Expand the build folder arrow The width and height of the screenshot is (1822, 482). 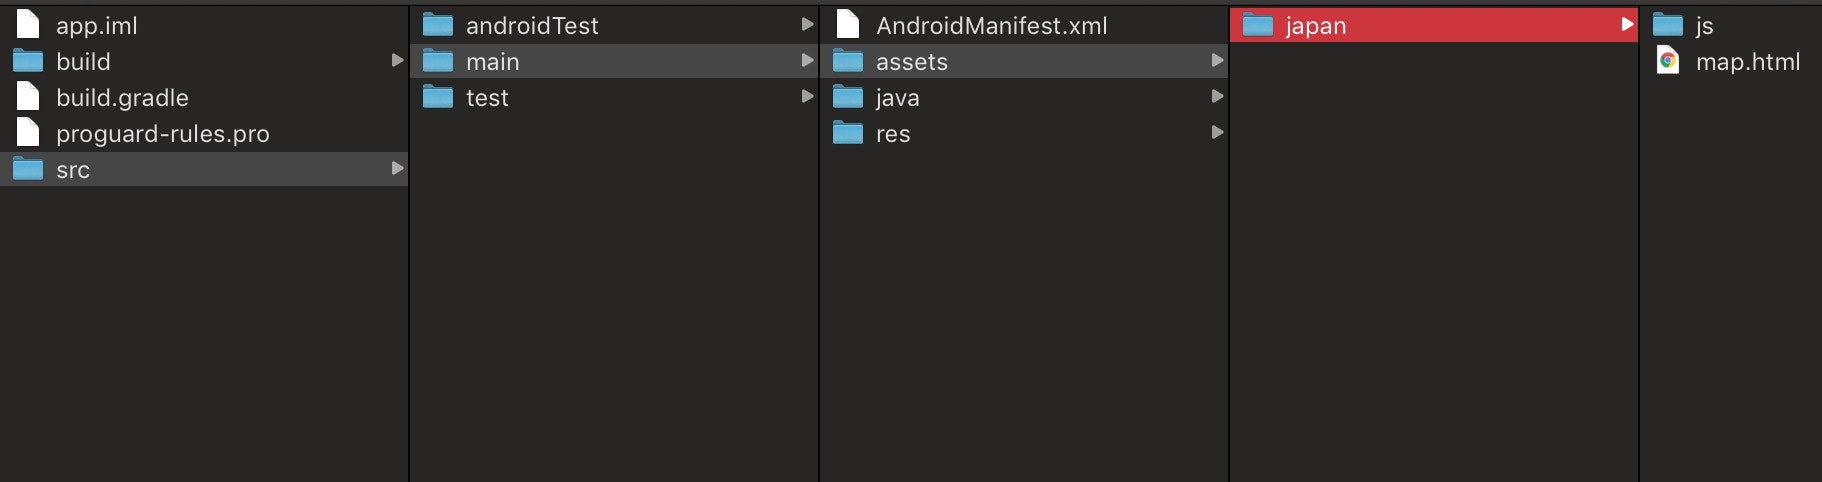point(397,60)
